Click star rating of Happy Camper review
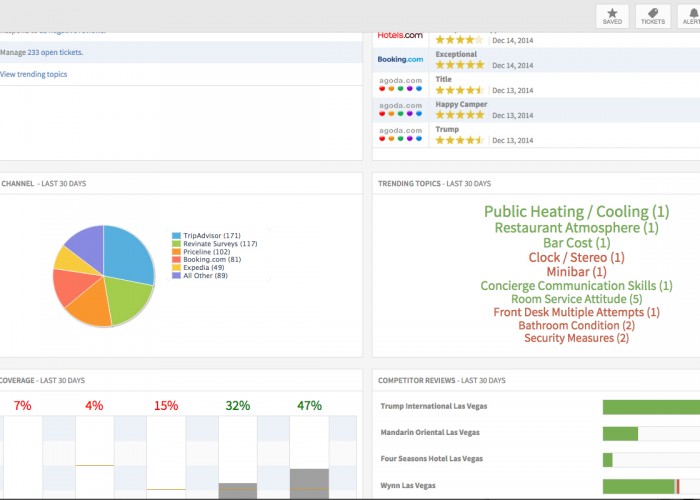Screen dimensions: 700x500 (460, 115)
